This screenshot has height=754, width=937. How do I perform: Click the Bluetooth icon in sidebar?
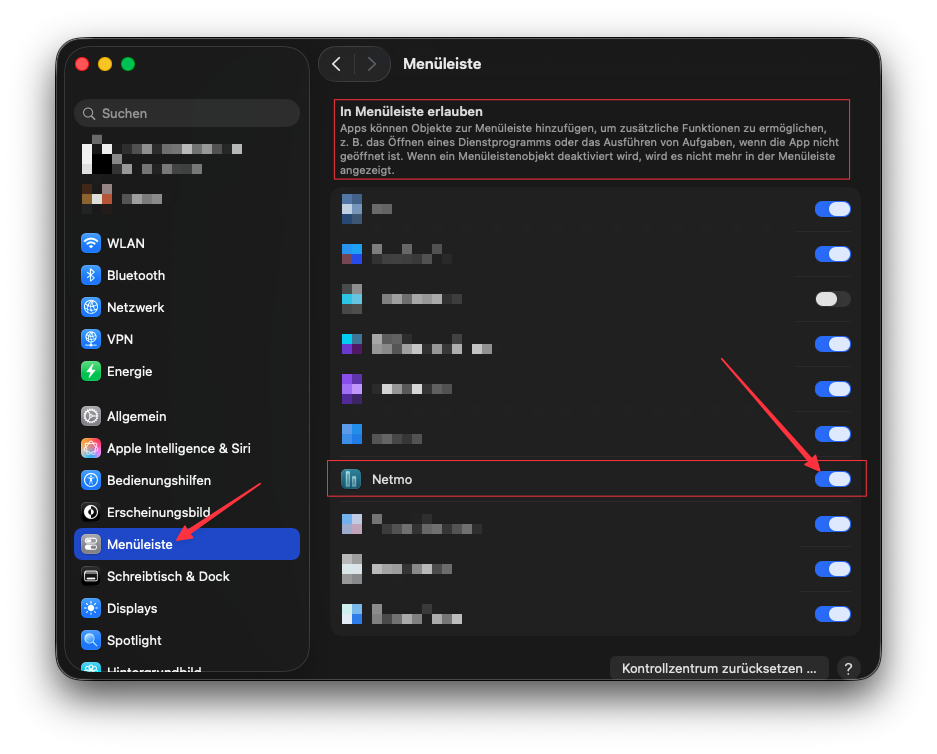91,275
